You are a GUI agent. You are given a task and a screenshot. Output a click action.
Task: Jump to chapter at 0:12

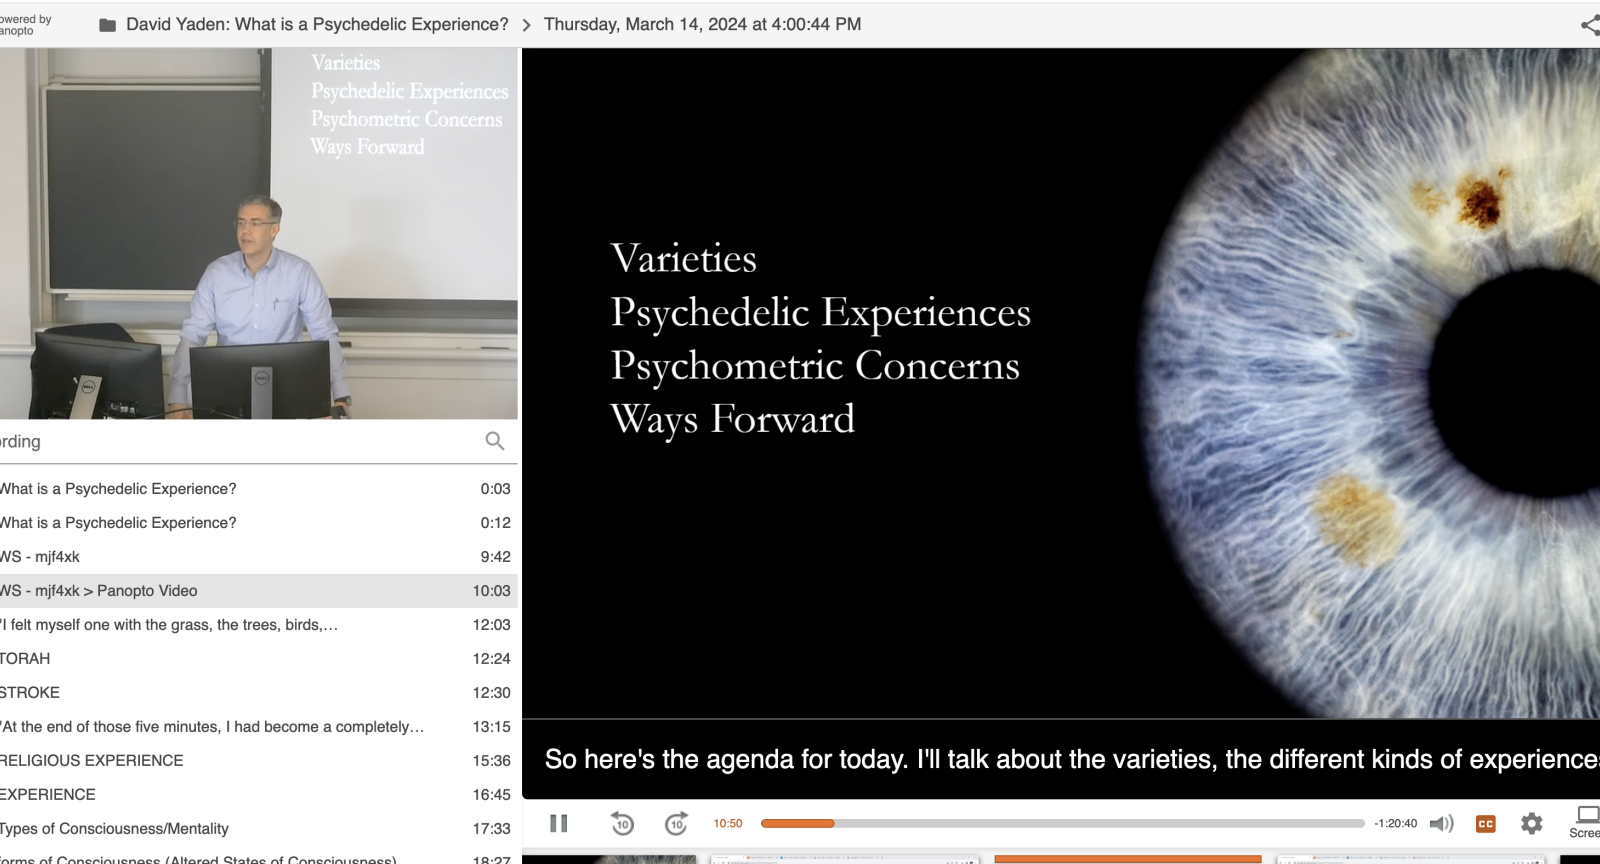[259, 523]
